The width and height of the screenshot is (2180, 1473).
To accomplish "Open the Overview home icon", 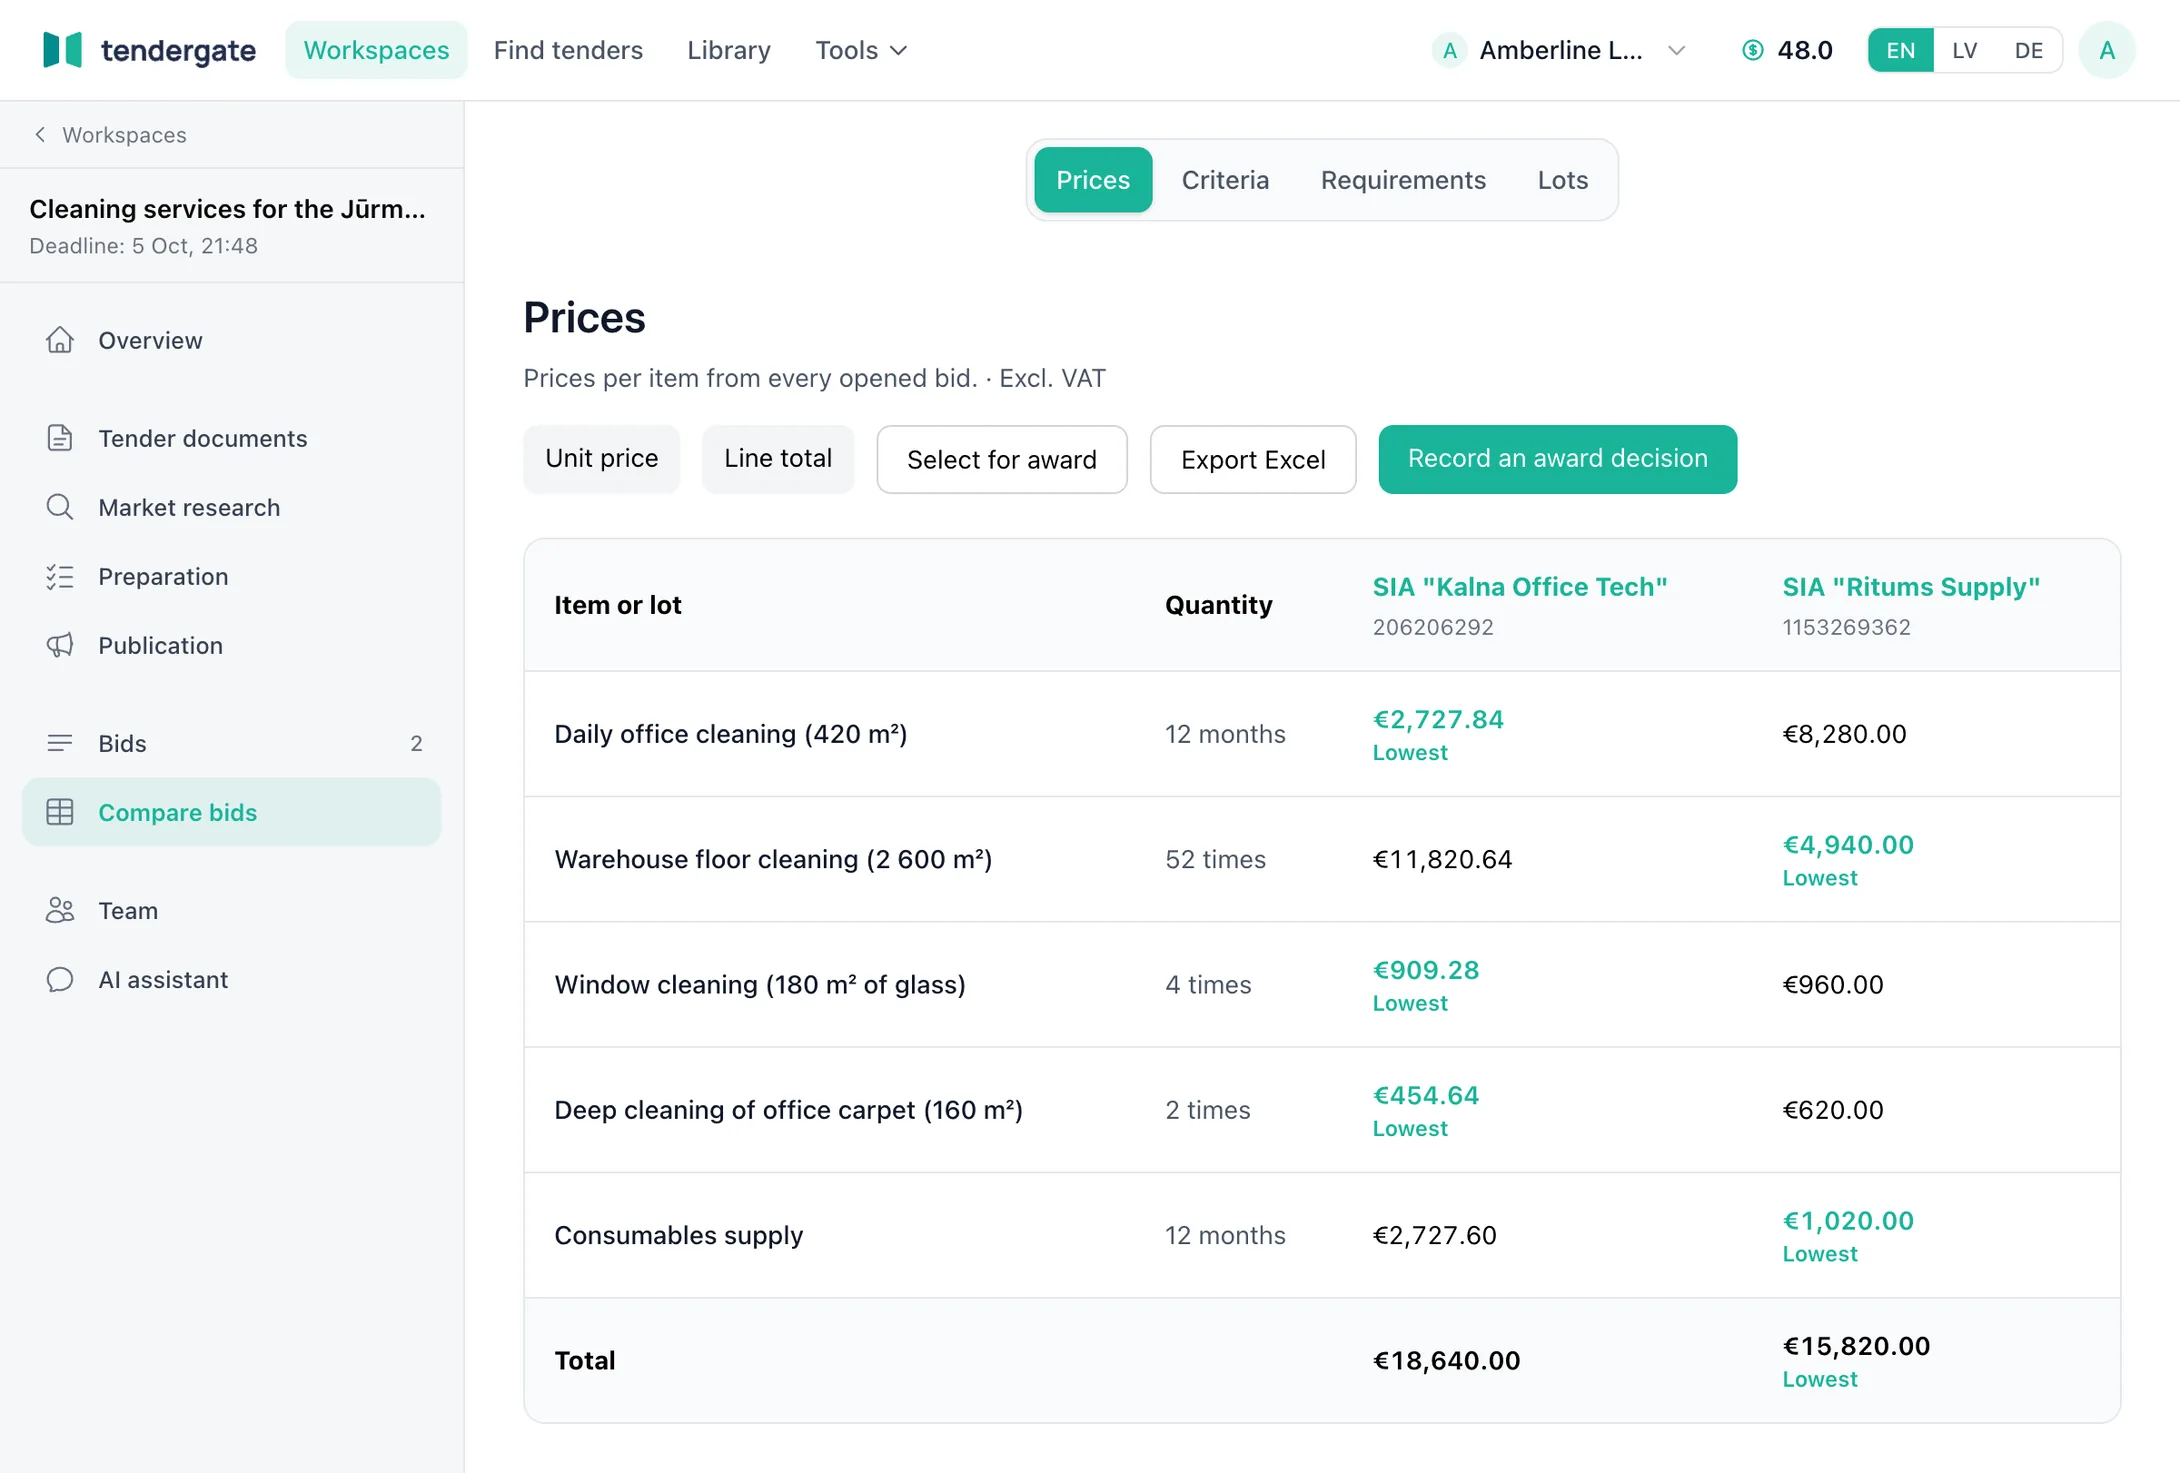I will (60, 340).
